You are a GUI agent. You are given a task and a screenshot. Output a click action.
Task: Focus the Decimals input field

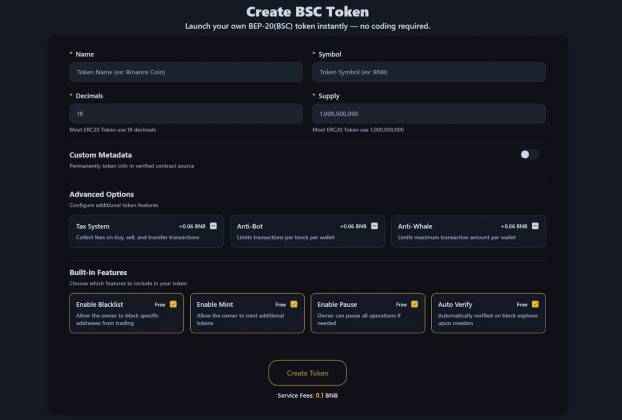tap(186, 114)
